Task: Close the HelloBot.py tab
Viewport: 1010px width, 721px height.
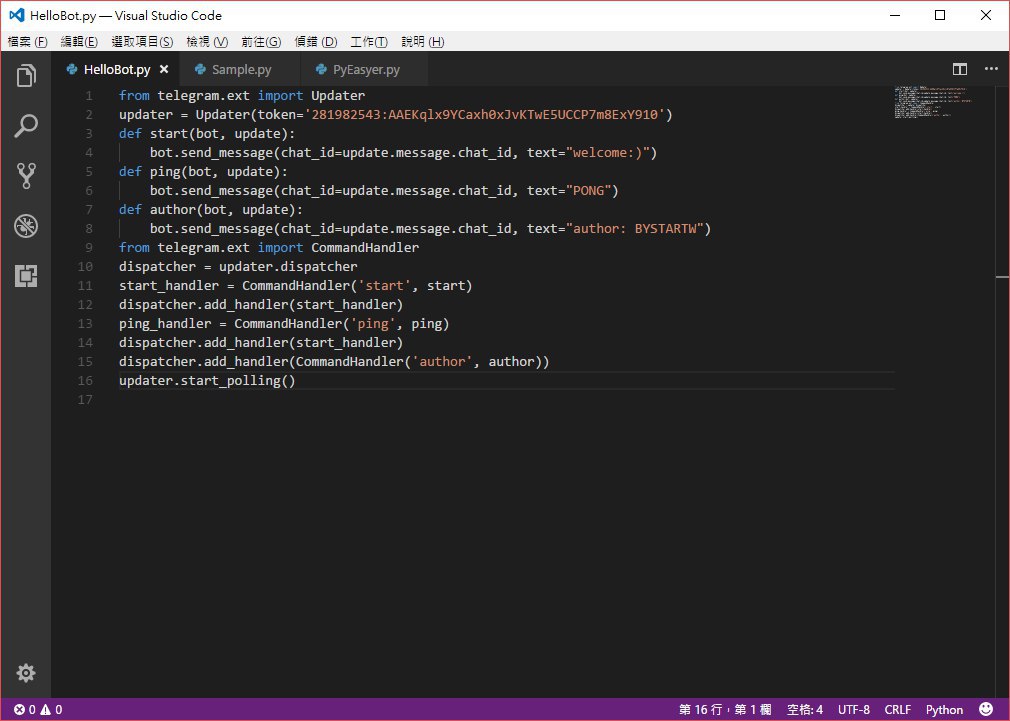Action: pos(164,69)
